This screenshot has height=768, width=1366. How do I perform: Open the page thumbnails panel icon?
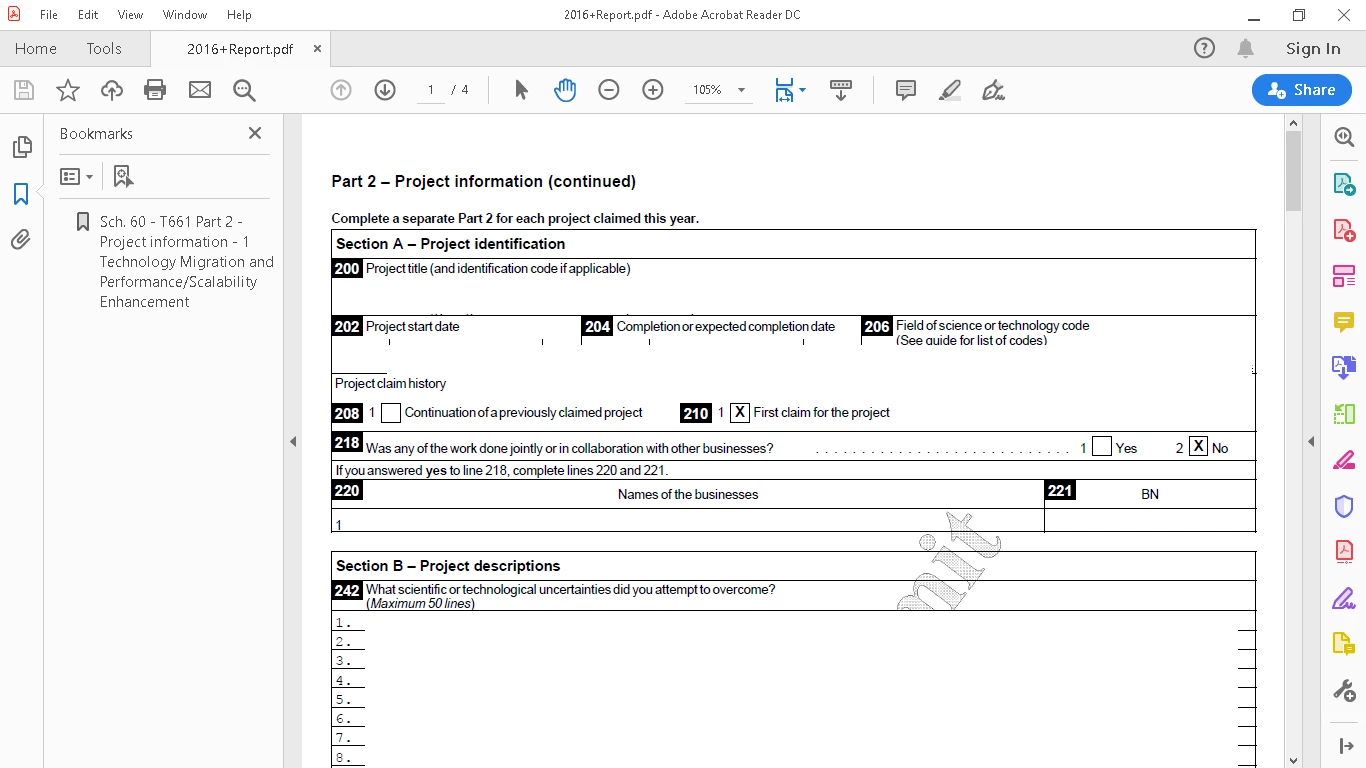pos(21,147)
